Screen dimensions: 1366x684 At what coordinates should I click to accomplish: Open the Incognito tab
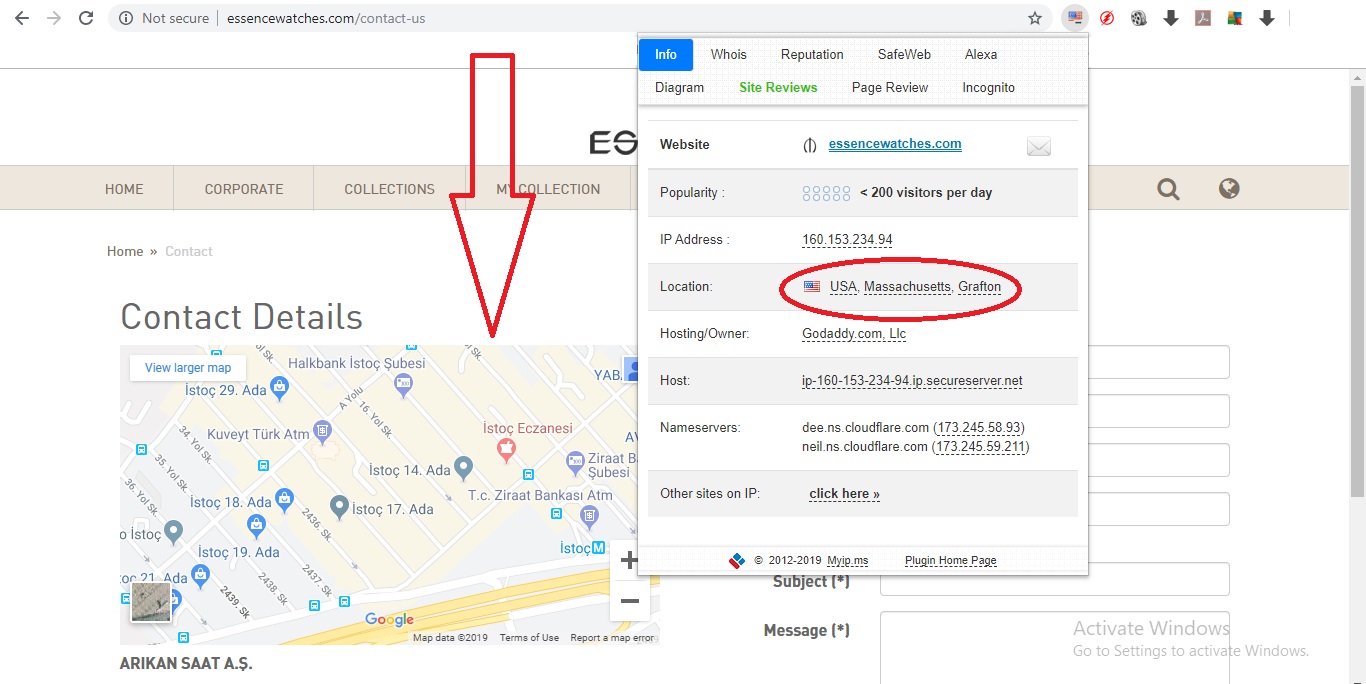click(988, 87)
